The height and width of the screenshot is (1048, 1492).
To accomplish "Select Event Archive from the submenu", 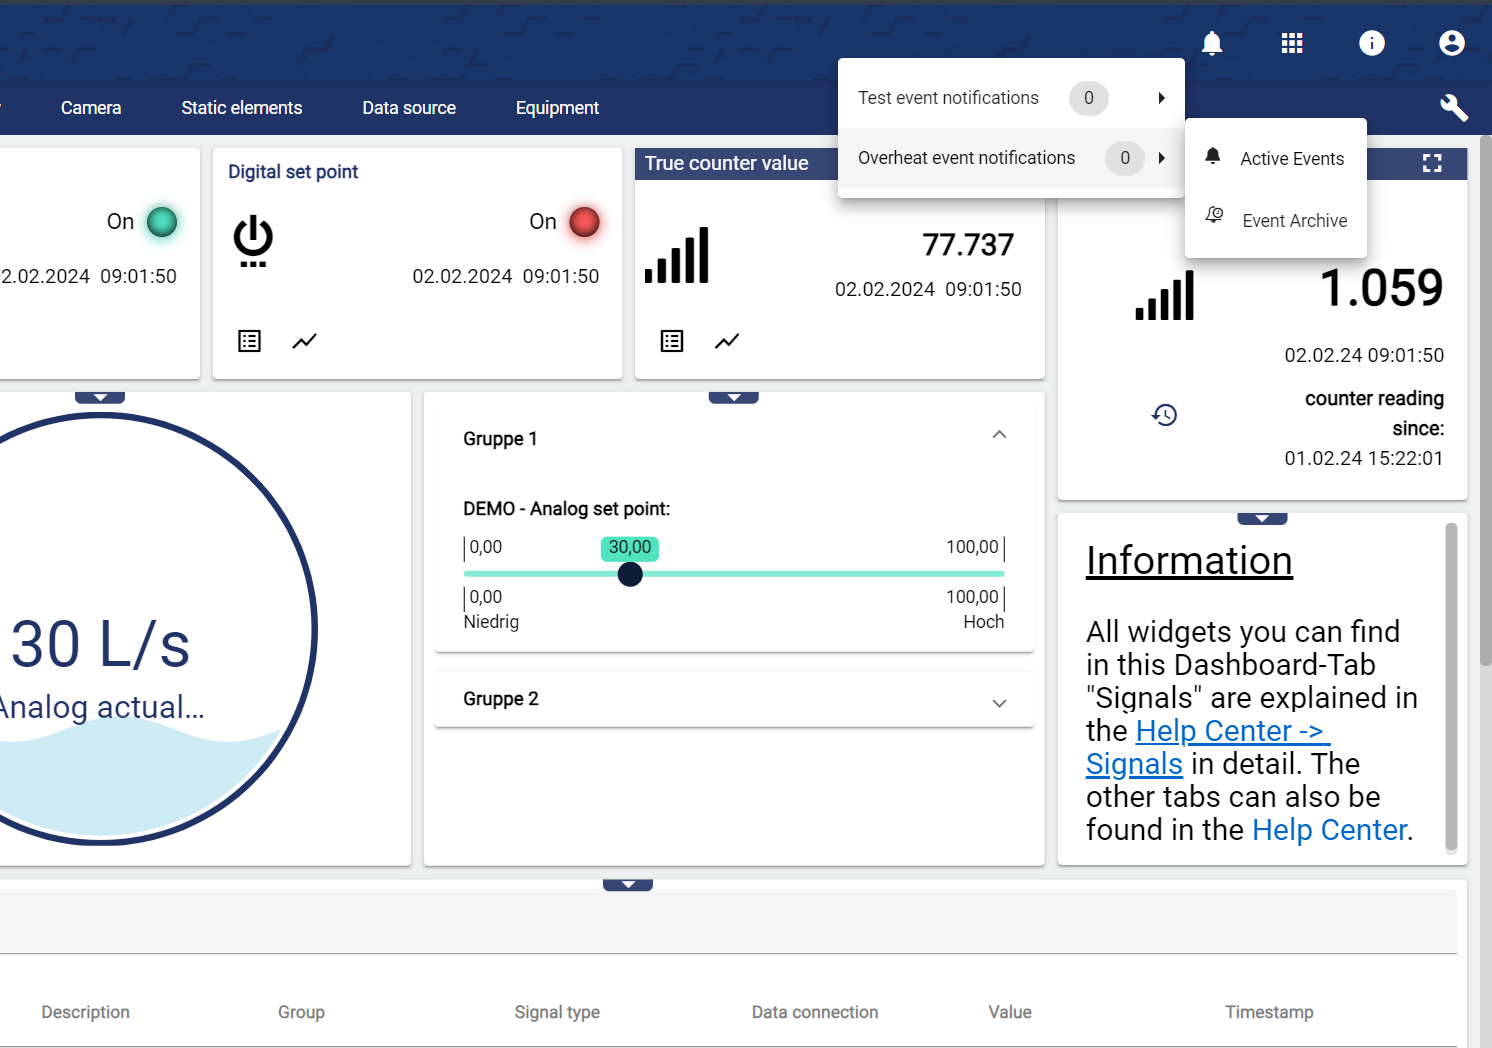I will pyautogui.click(x=1294, y=221).
